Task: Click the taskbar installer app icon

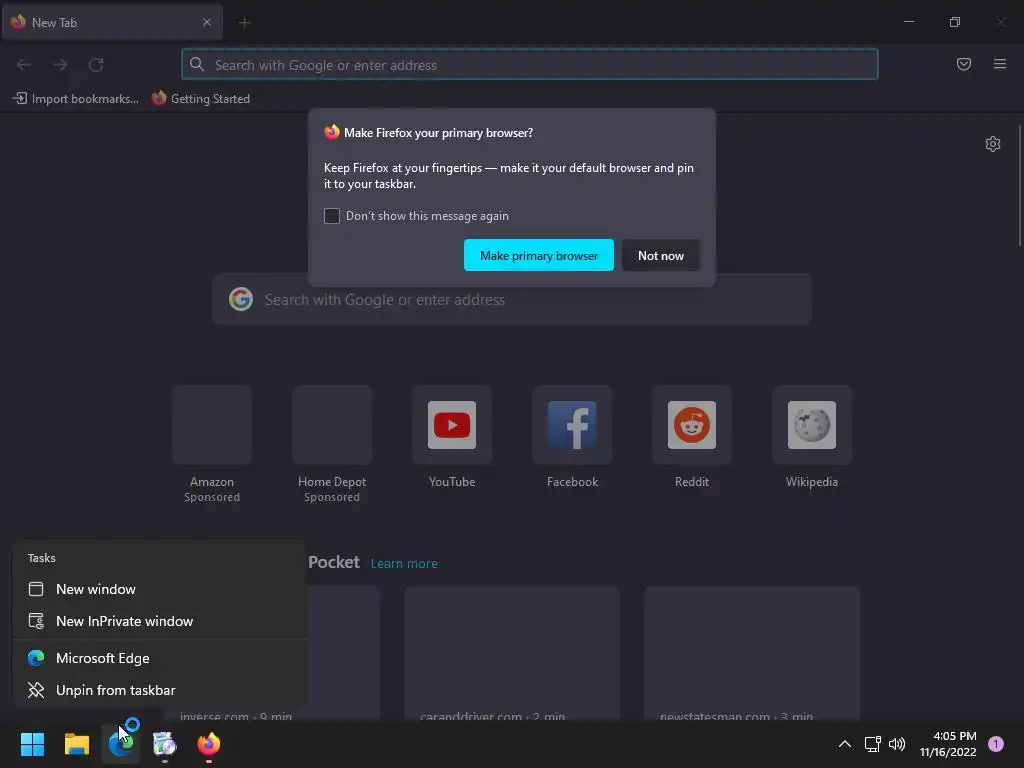Action: [165, 744]
